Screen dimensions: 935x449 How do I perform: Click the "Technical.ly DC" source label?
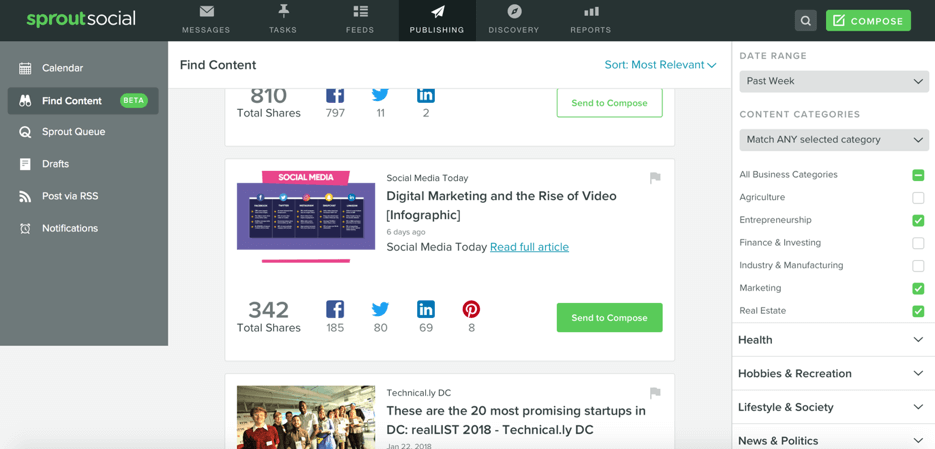[x=419, y=392]
